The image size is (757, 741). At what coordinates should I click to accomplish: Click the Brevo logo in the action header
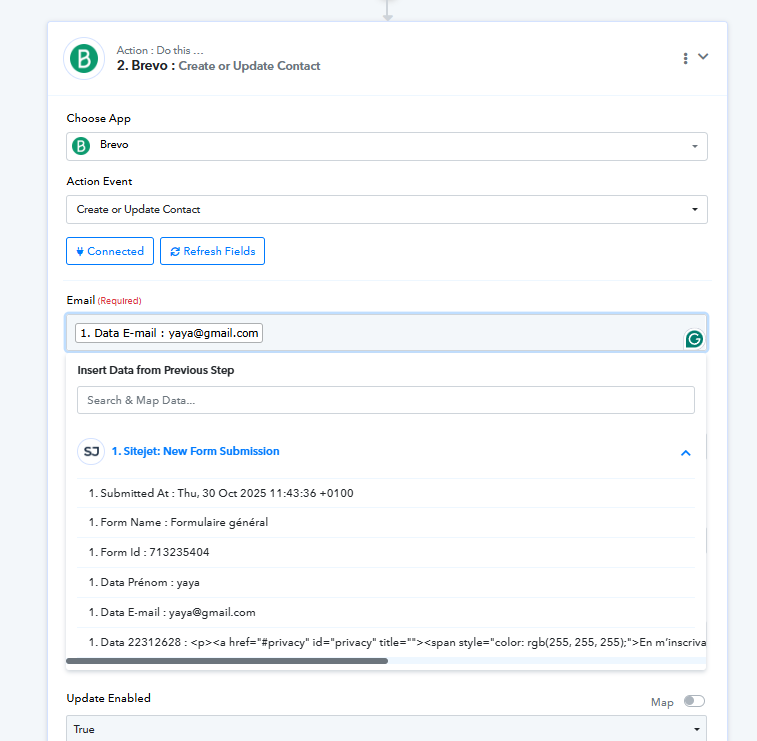pyautogui.click(x=84, y=58)
